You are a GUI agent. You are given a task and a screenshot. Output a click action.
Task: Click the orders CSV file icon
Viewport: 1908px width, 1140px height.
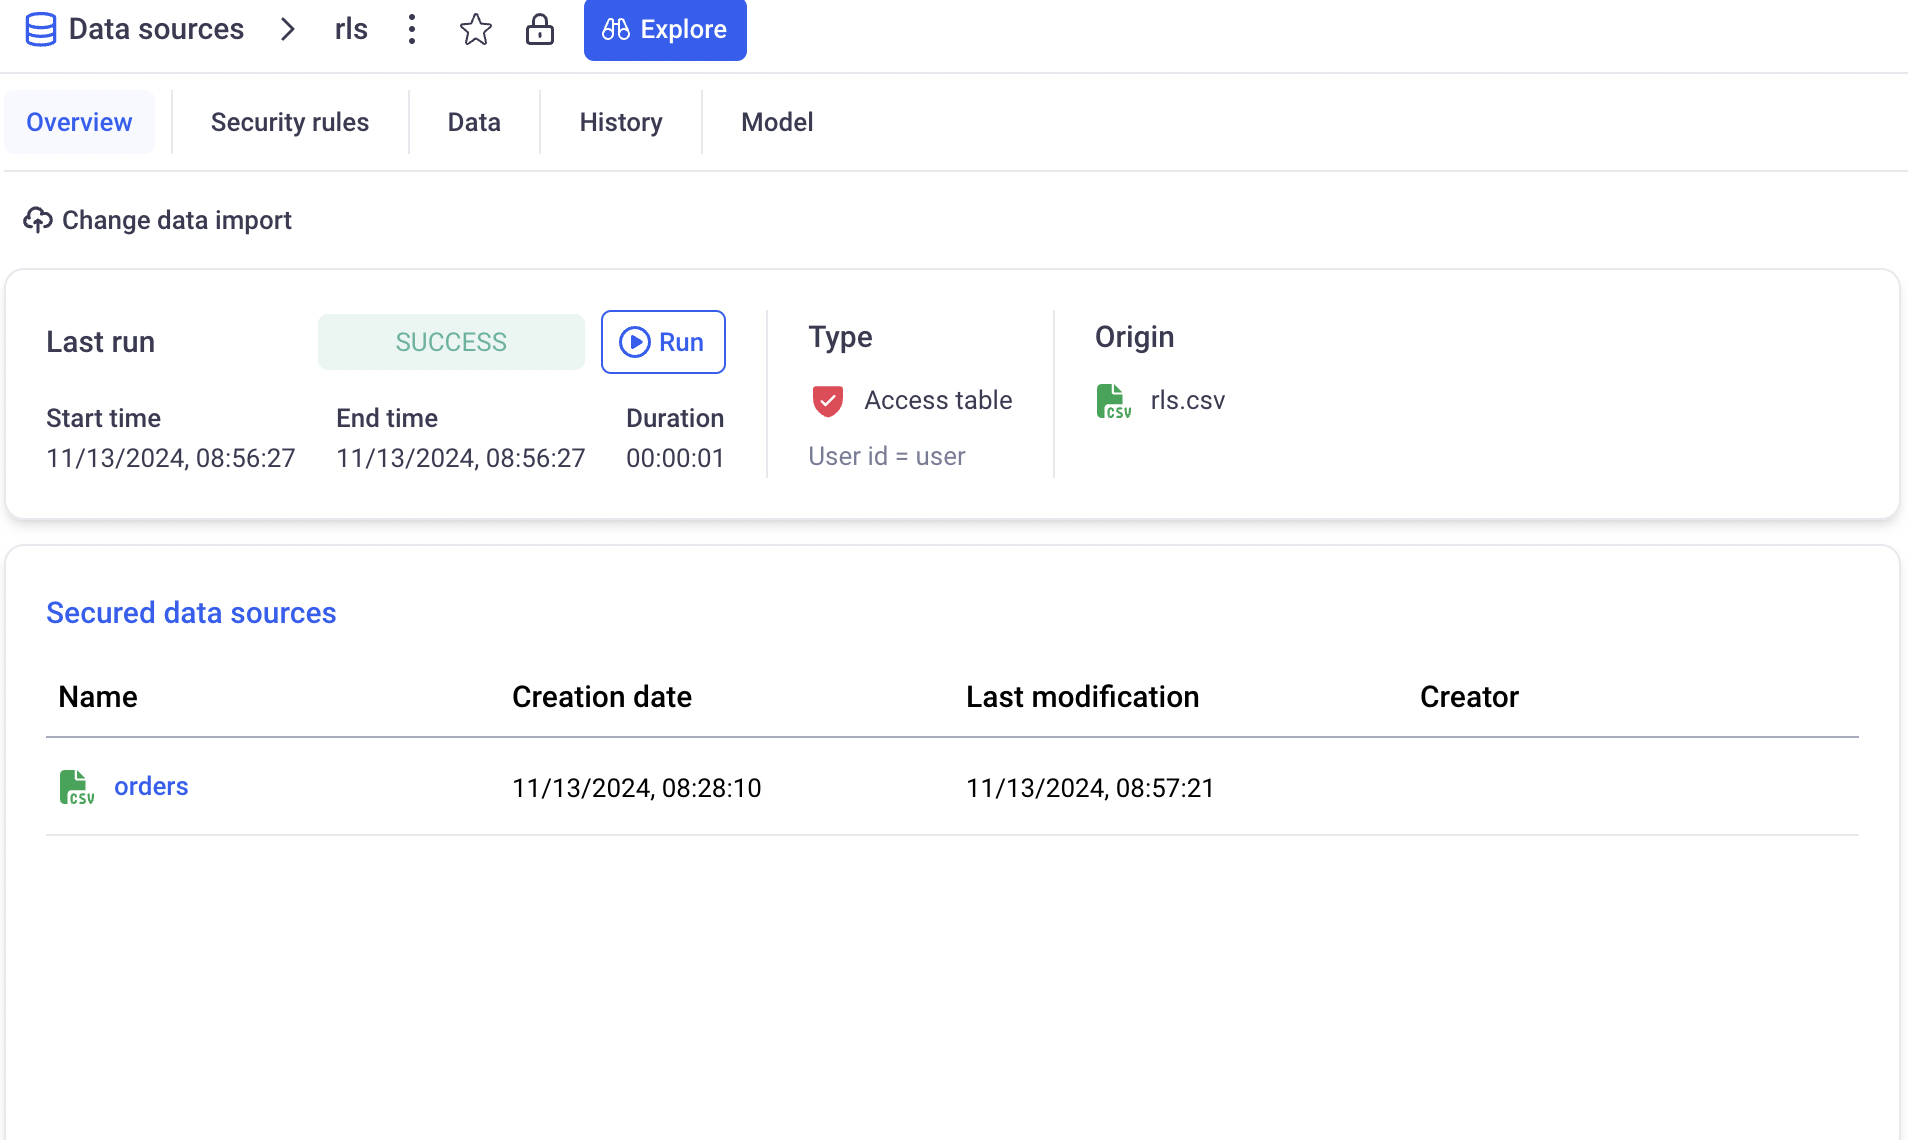click(x=76, y=787)
